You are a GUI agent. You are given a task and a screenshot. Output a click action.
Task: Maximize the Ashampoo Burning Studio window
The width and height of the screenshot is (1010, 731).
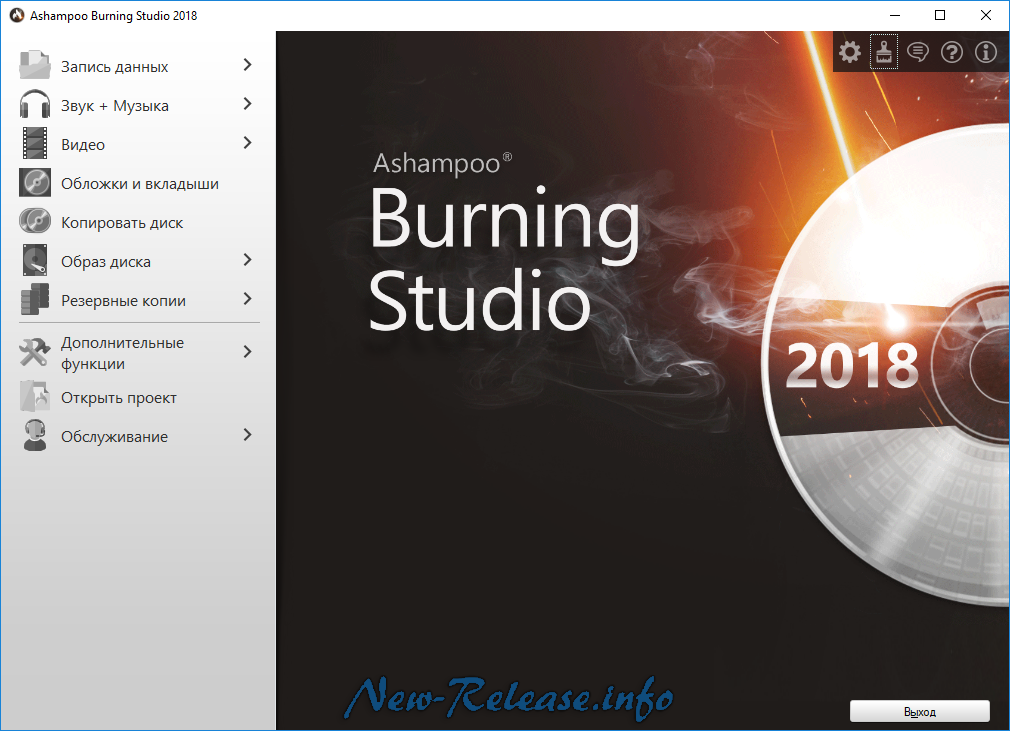pos(940,15)
